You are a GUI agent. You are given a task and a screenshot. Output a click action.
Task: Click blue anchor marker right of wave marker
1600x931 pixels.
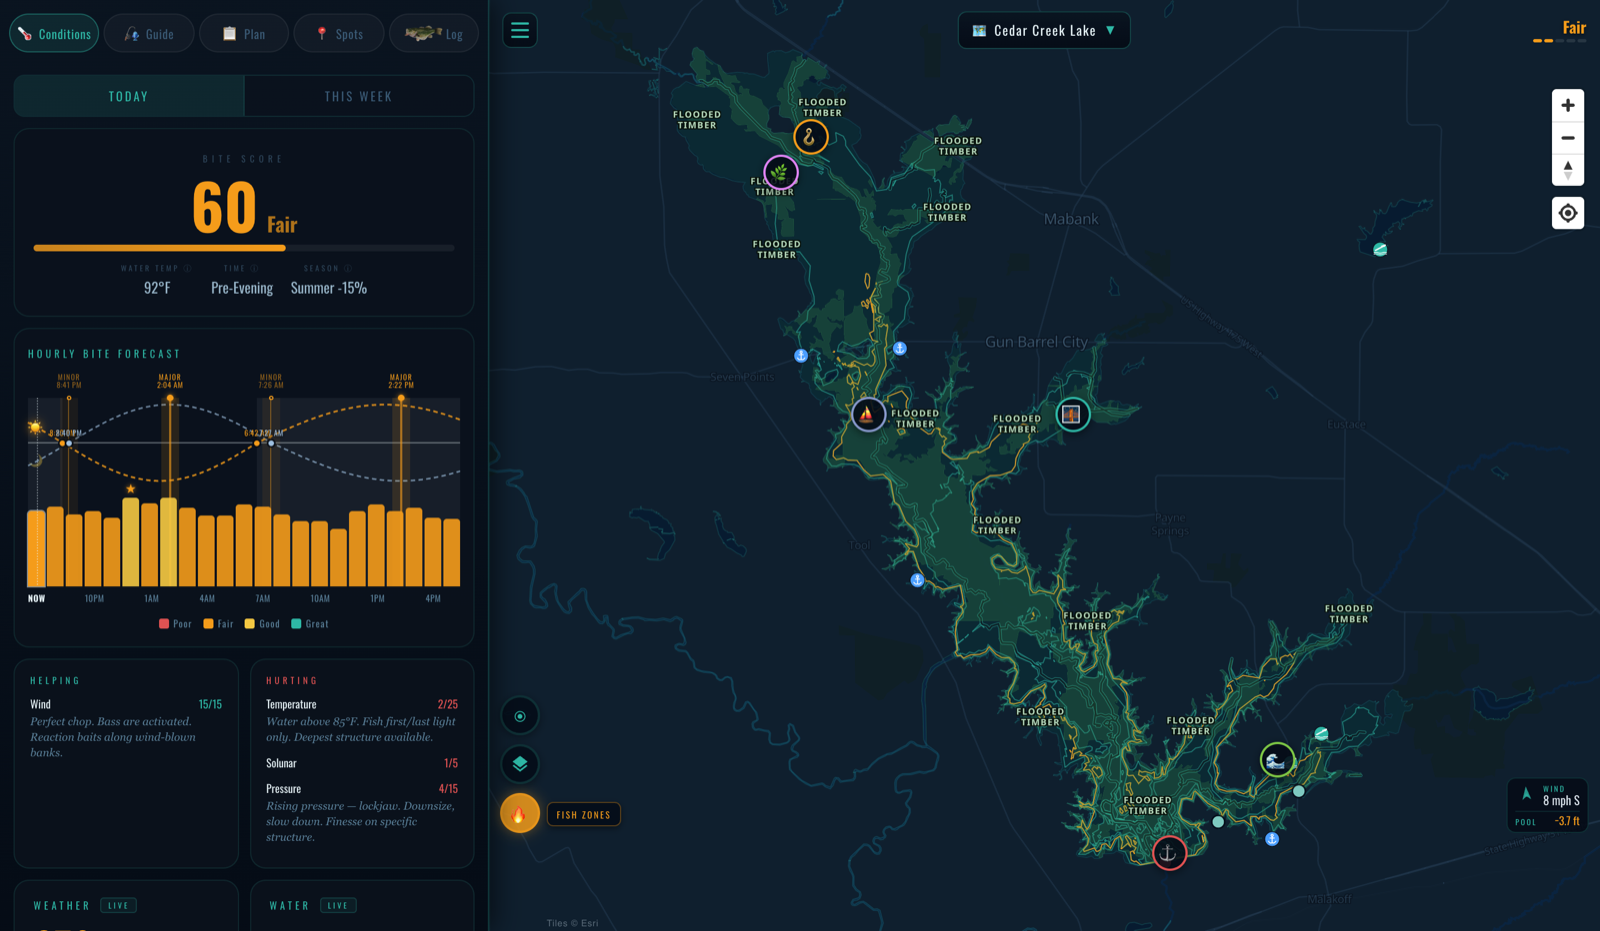1272,839
